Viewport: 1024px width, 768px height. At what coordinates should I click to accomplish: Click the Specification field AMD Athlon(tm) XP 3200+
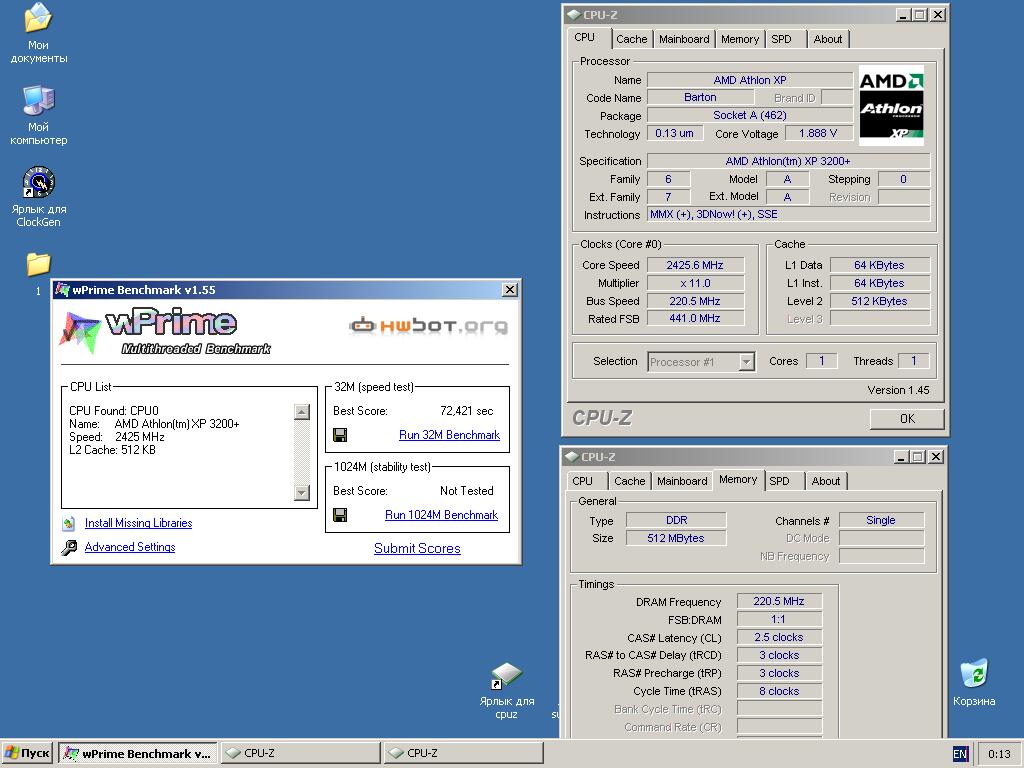pyautogui.click(x=788, y=161)
